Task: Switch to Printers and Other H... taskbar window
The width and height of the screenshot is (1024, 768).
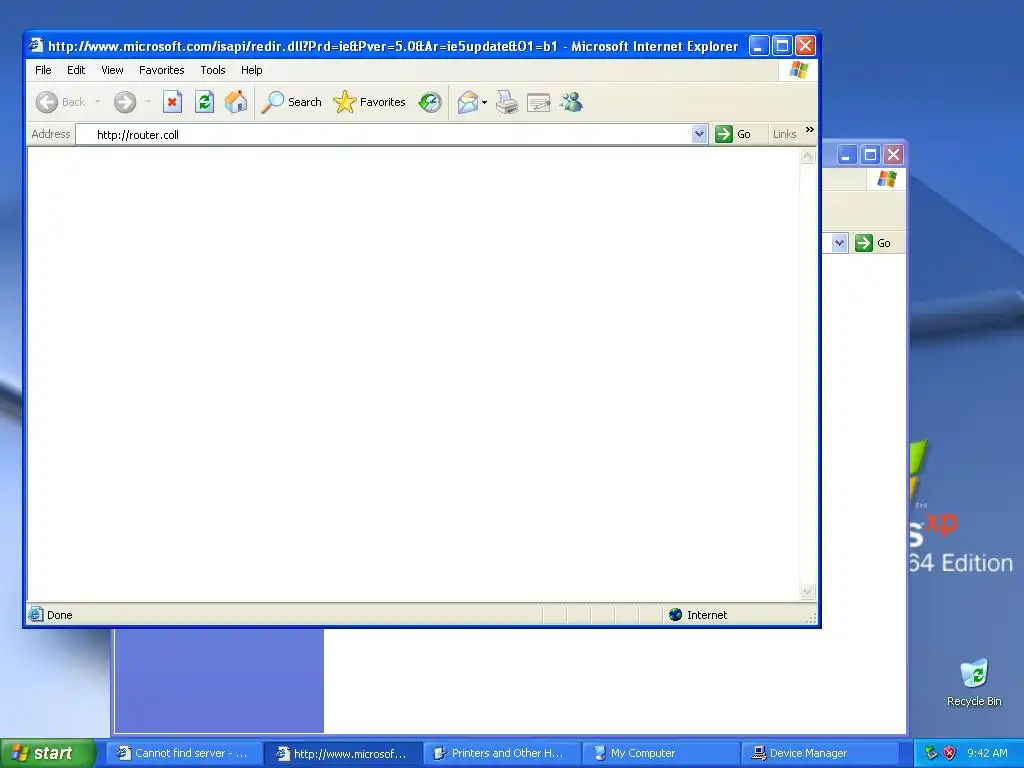Action: [x=502, y=753]
